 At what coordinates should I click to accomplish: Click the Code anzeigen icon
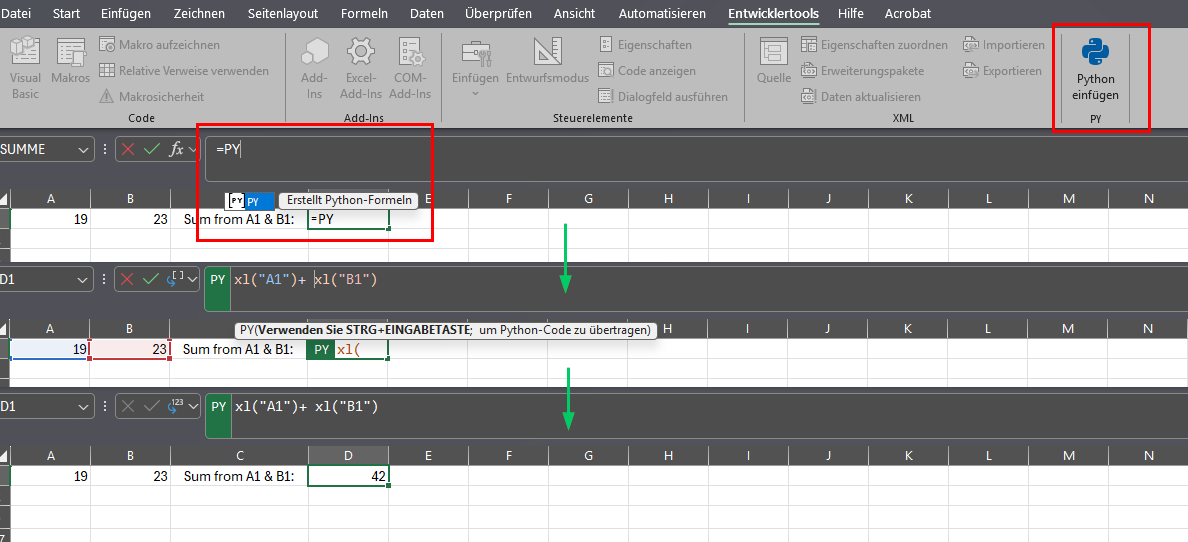point(647,71)
